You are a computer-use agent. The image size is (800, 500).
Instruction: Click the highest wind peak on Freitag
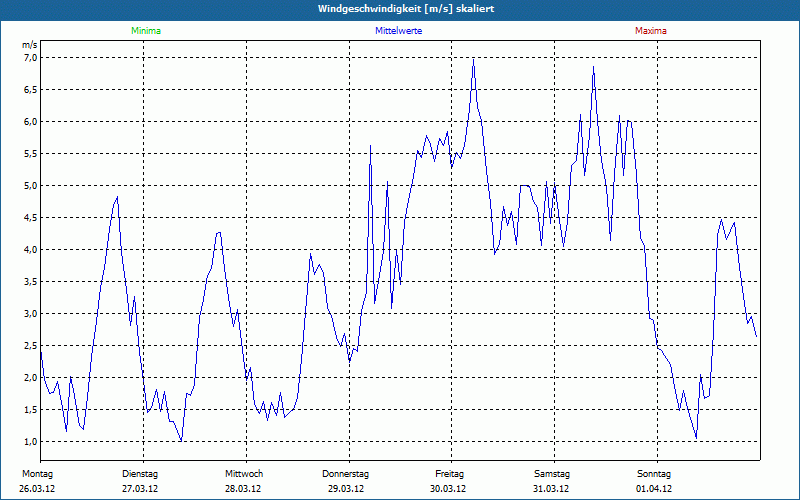click(473, 60)
